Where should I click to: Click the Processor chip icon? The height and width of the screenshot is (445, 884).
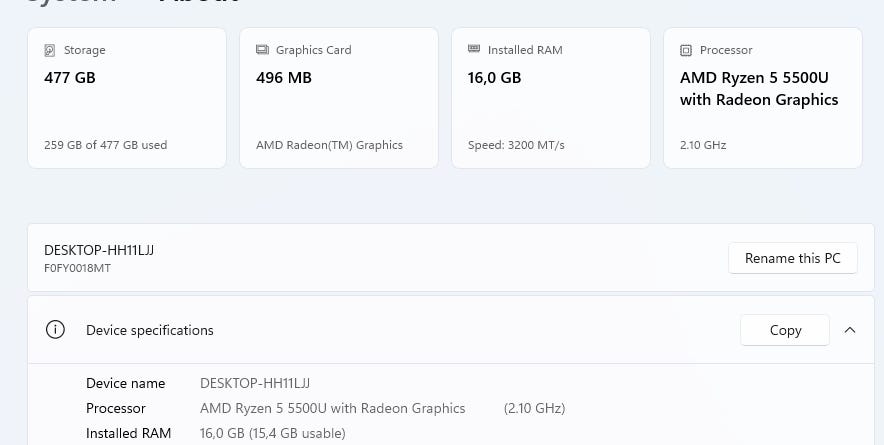coord(686,50)
